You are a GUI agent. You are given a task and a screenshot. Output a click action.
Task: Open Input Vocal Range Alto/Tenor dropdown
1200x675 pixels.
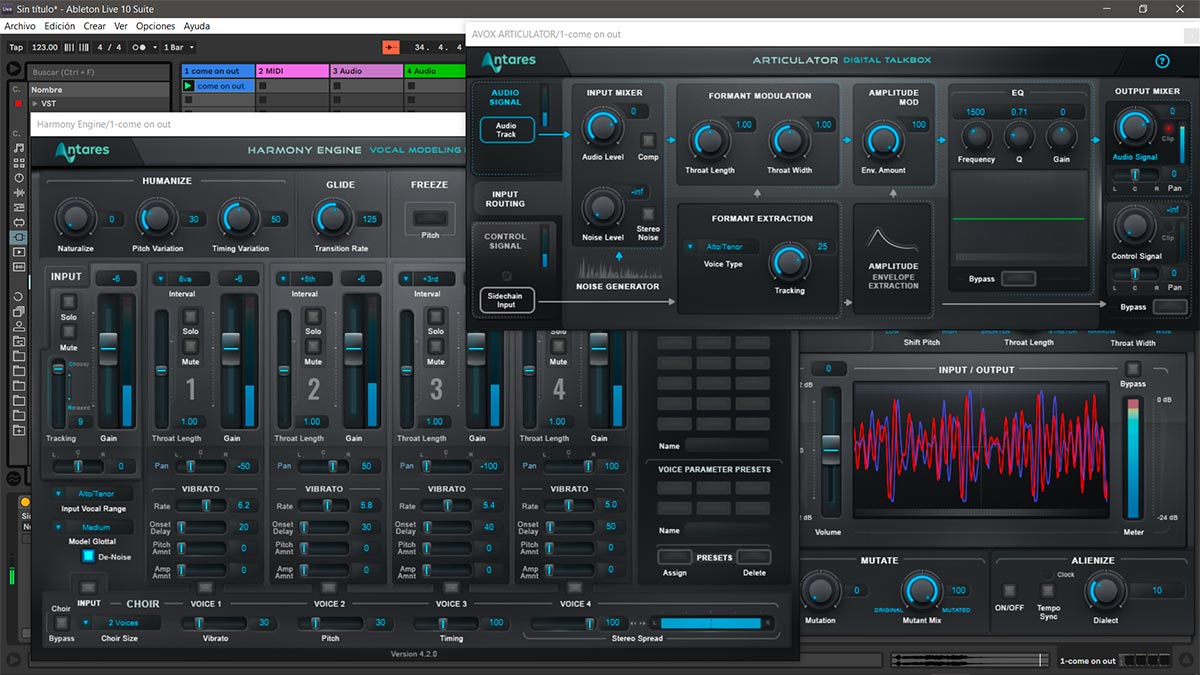click(92, 494)
